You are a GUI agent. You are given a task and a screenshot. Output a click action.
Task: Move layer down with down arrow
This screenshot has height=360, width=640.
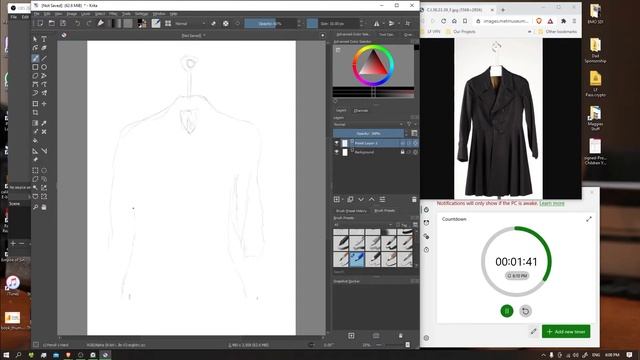coord(361,199)
